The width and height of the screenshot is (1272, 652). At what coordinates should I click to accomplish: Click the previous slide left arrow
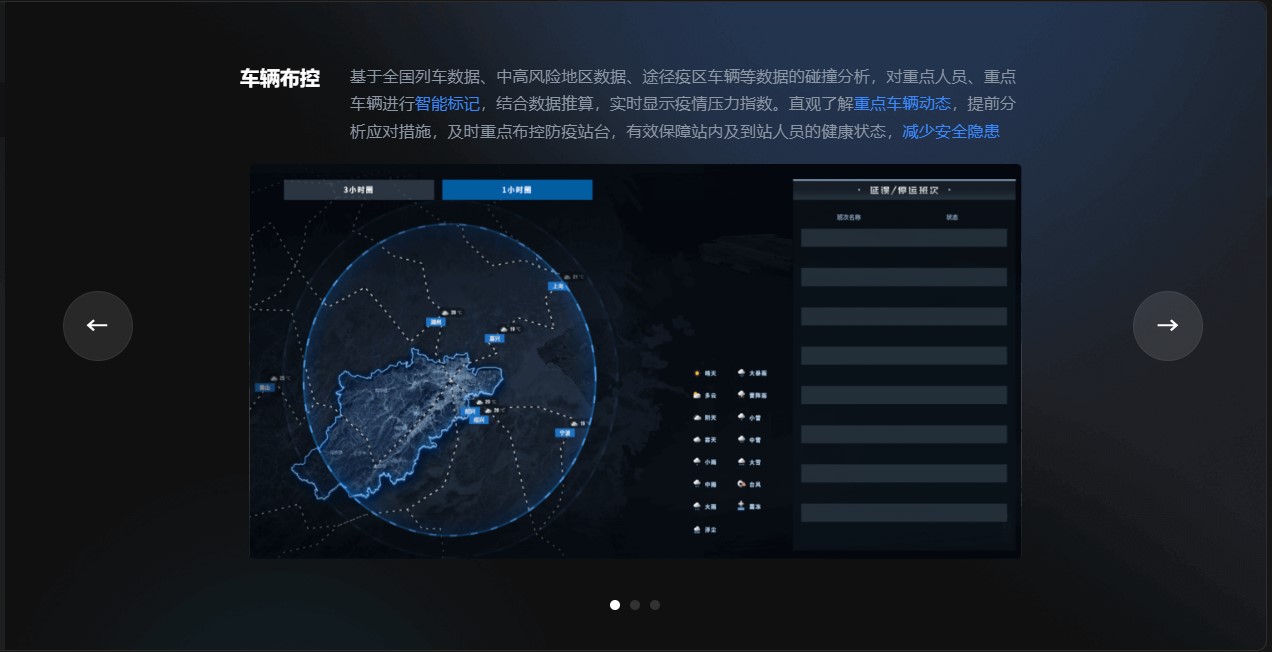(97, 325)
